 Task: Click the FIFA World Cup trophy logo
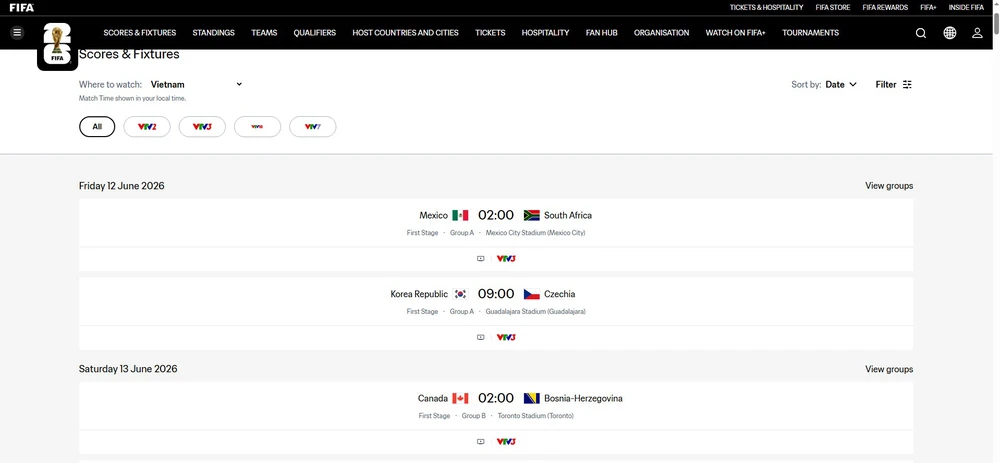[x=57, y=45]
